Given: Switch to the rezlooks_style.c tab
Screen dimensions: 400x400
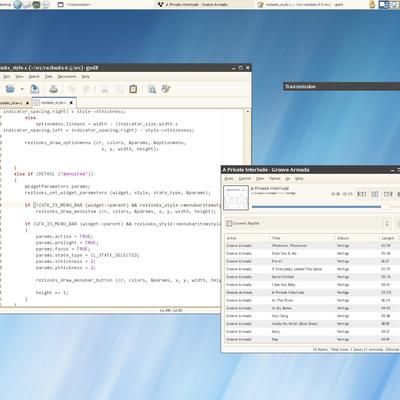Looking at the screenshot, I should (53, 103).
